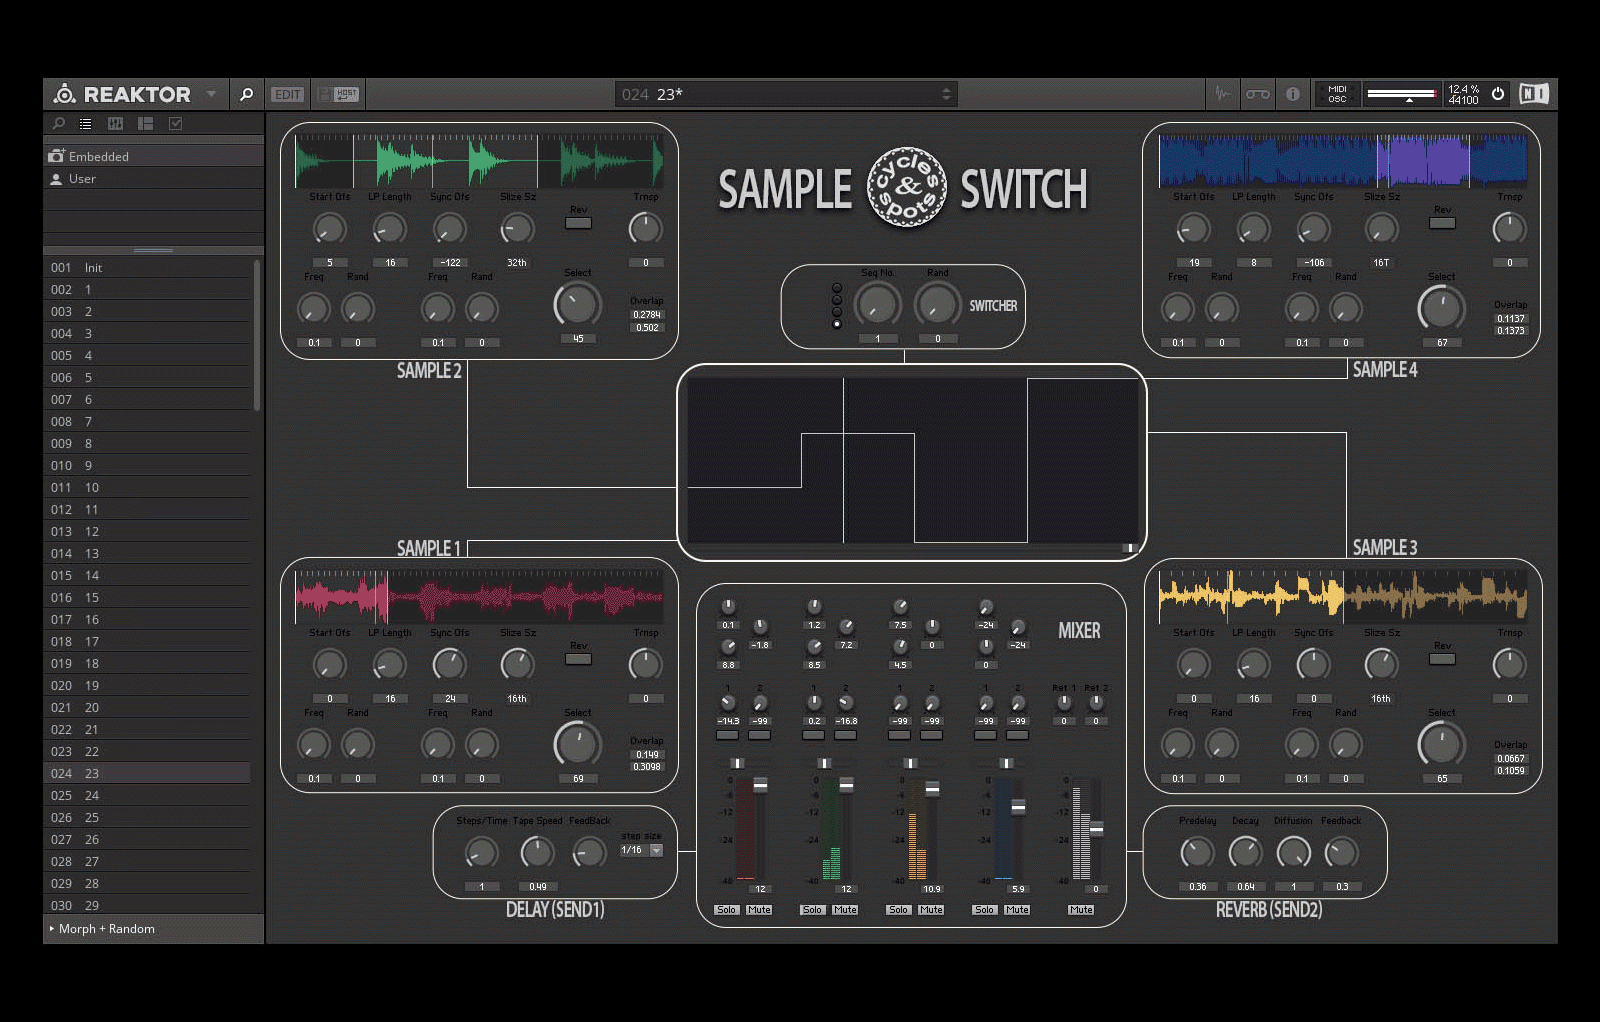Click the Sample 1 red waveform display

pyautogui.click(x=479, y=597)
